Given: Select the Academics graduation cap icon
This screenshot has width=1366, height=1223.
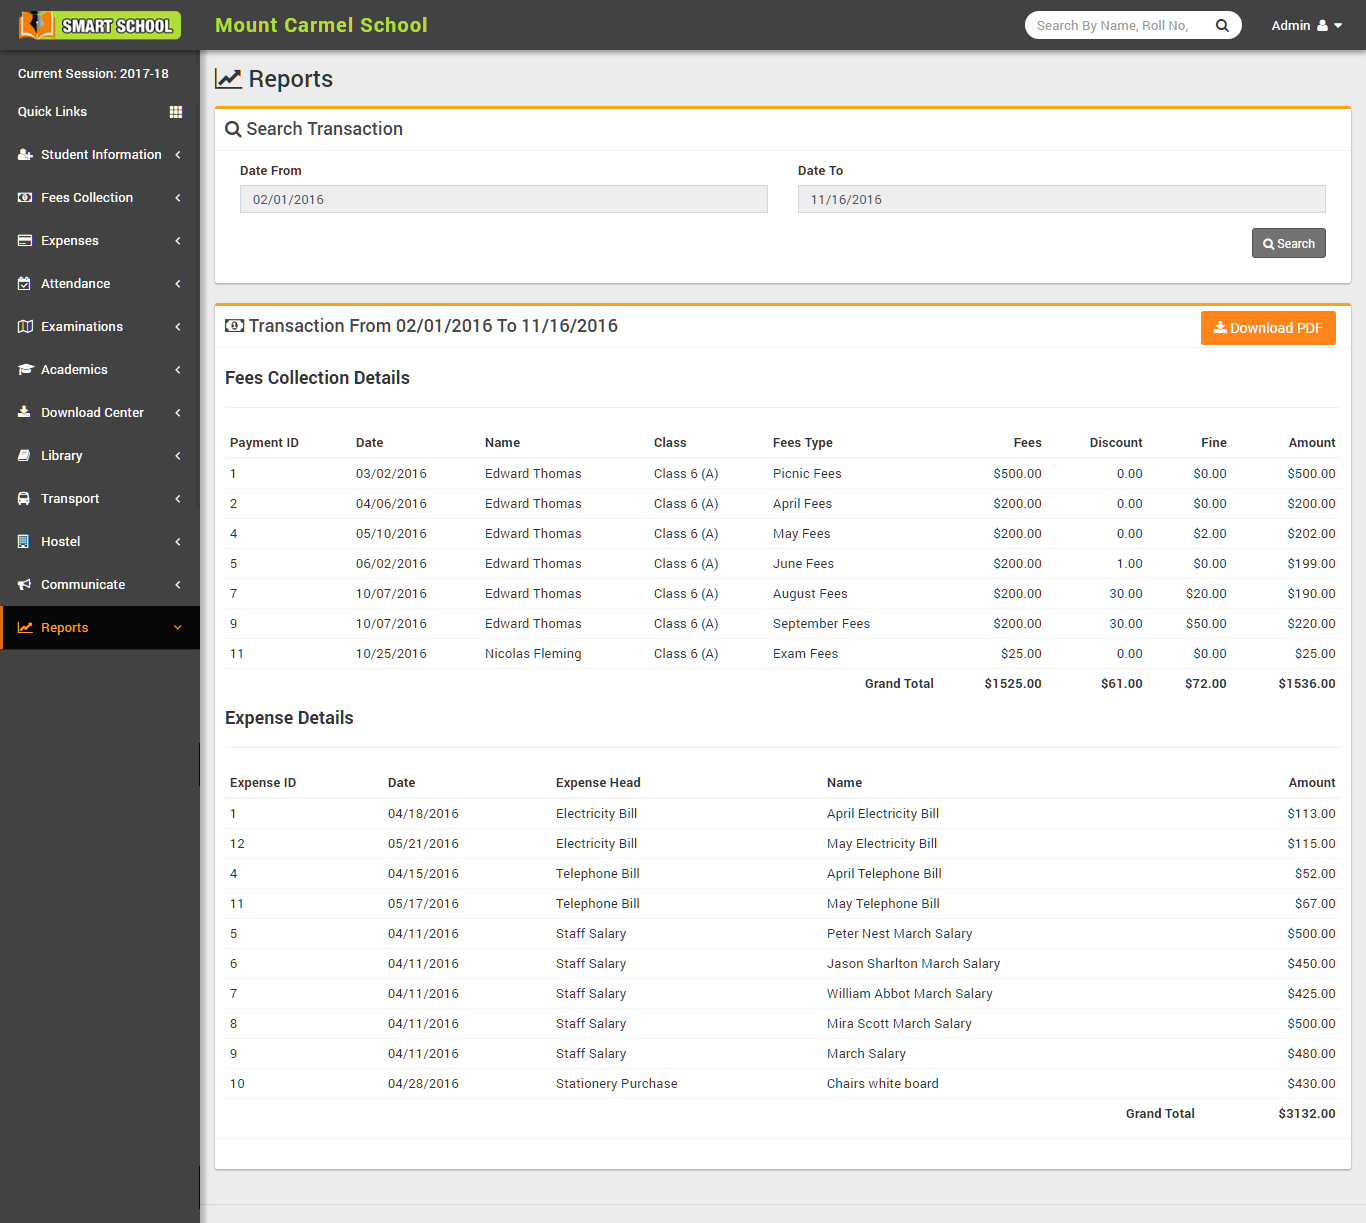Looking at the screenshot, I should point(24,369).
